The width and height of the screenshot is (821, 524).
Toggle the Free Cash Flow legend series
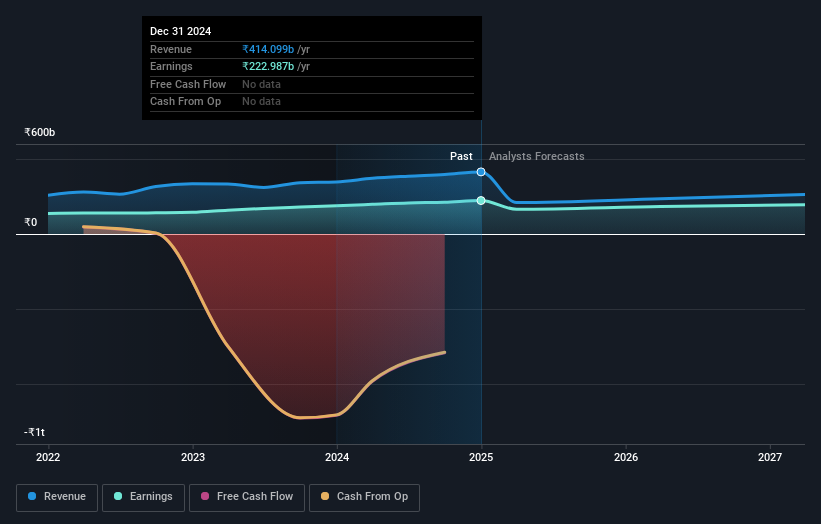point(247,497)
